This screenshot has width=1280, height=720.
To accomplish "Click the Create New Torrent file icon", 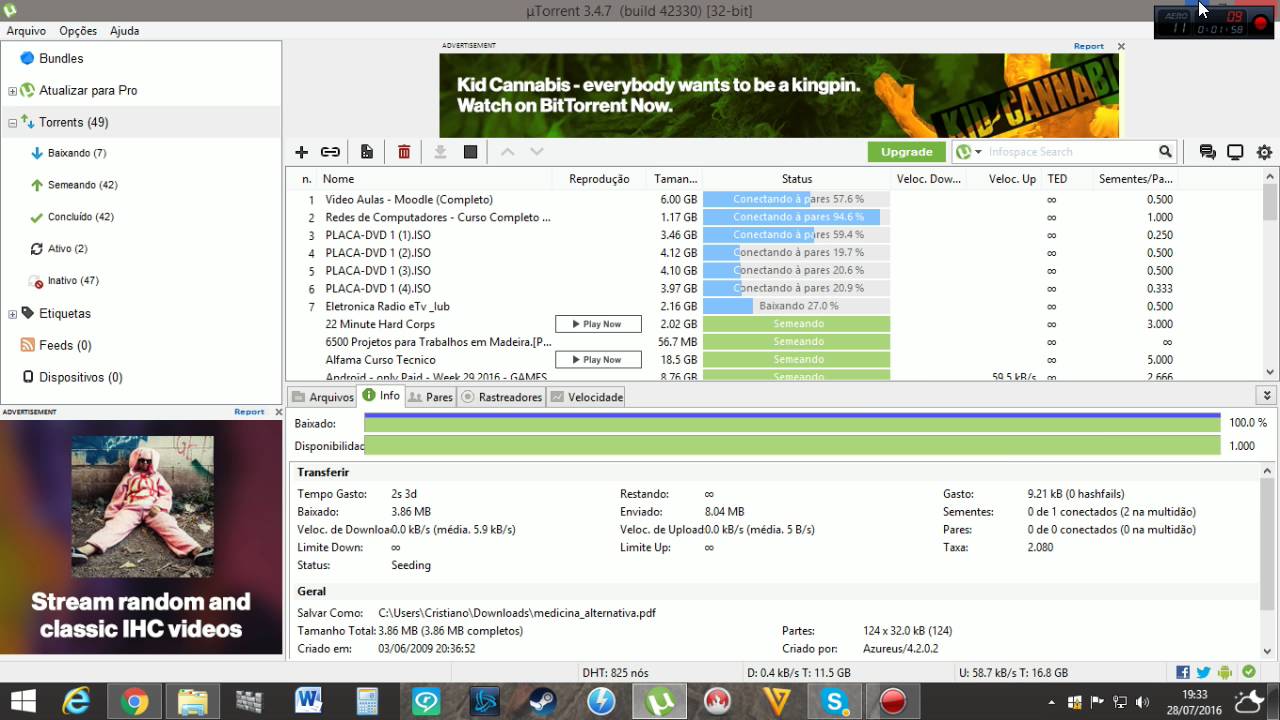I will point(367,152).
